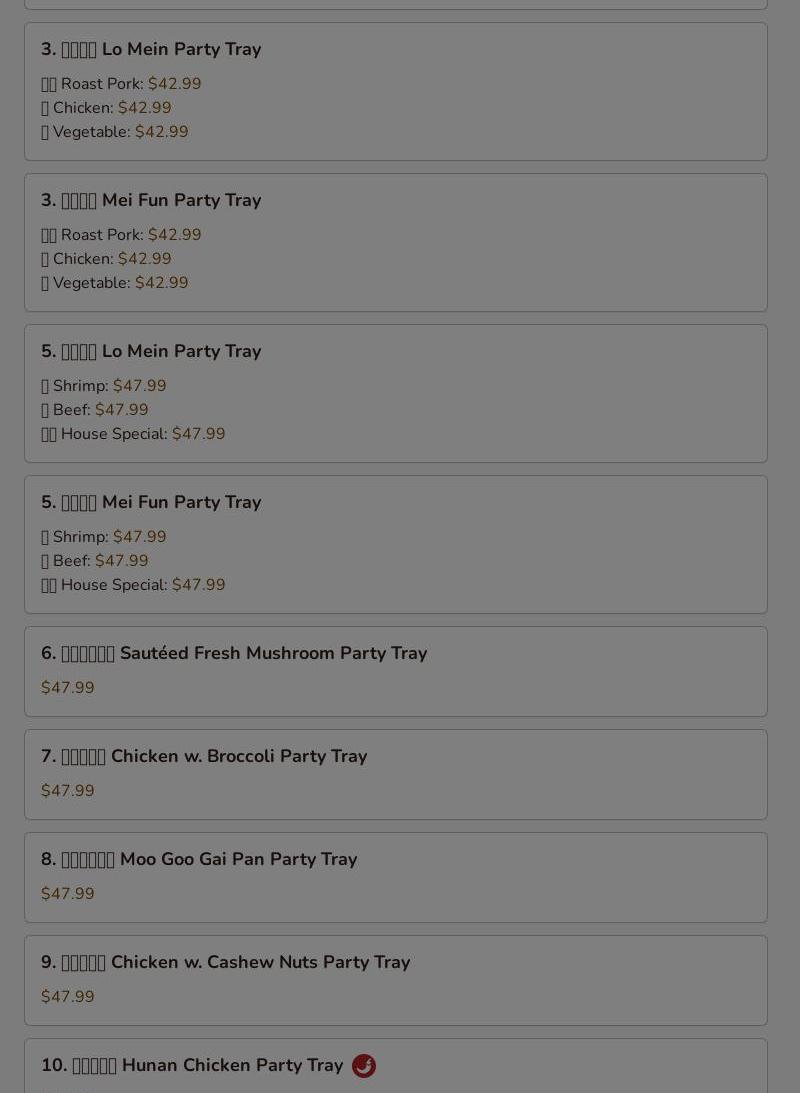Viewport: 800px width, 1093px height.
Task: Open Chicken w. Cashew Nuts Party Tray
Action: coord(396,981)
